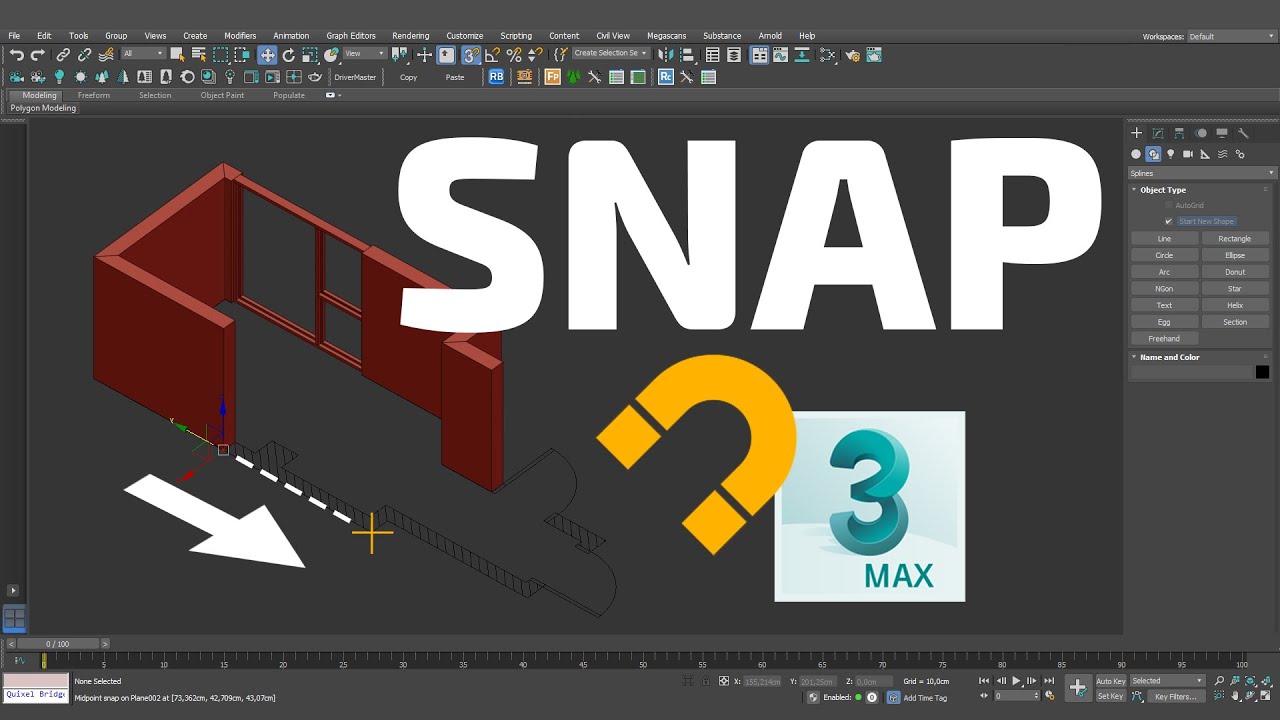Open Render Setup teapot icon
The height and width of the screenshot is (720, 1280).
point(853,55)
